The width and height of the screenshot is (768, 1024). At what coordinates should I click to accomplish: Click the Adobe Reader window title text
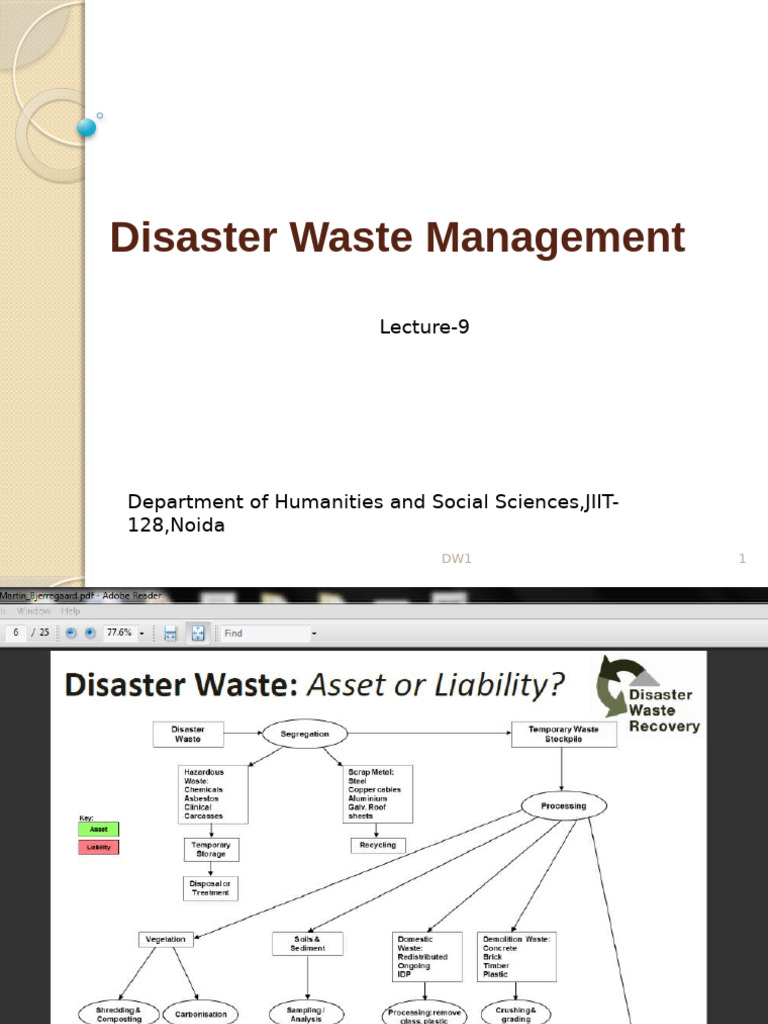pos(81,596)
